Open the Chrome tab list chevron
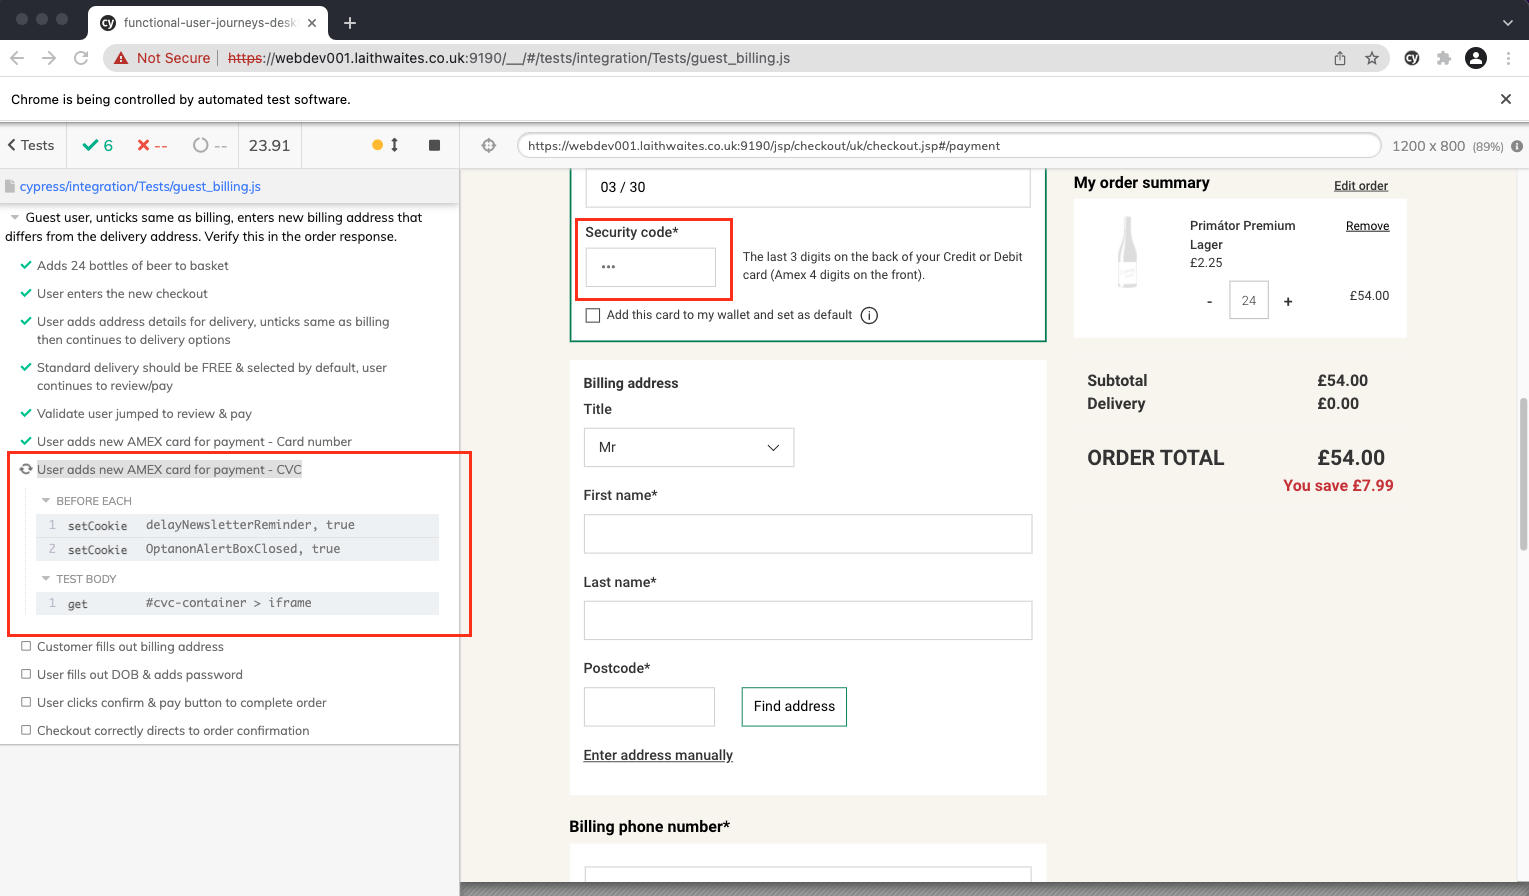Viewport: 1529px width, 896px height. [x=1507, y=22]
